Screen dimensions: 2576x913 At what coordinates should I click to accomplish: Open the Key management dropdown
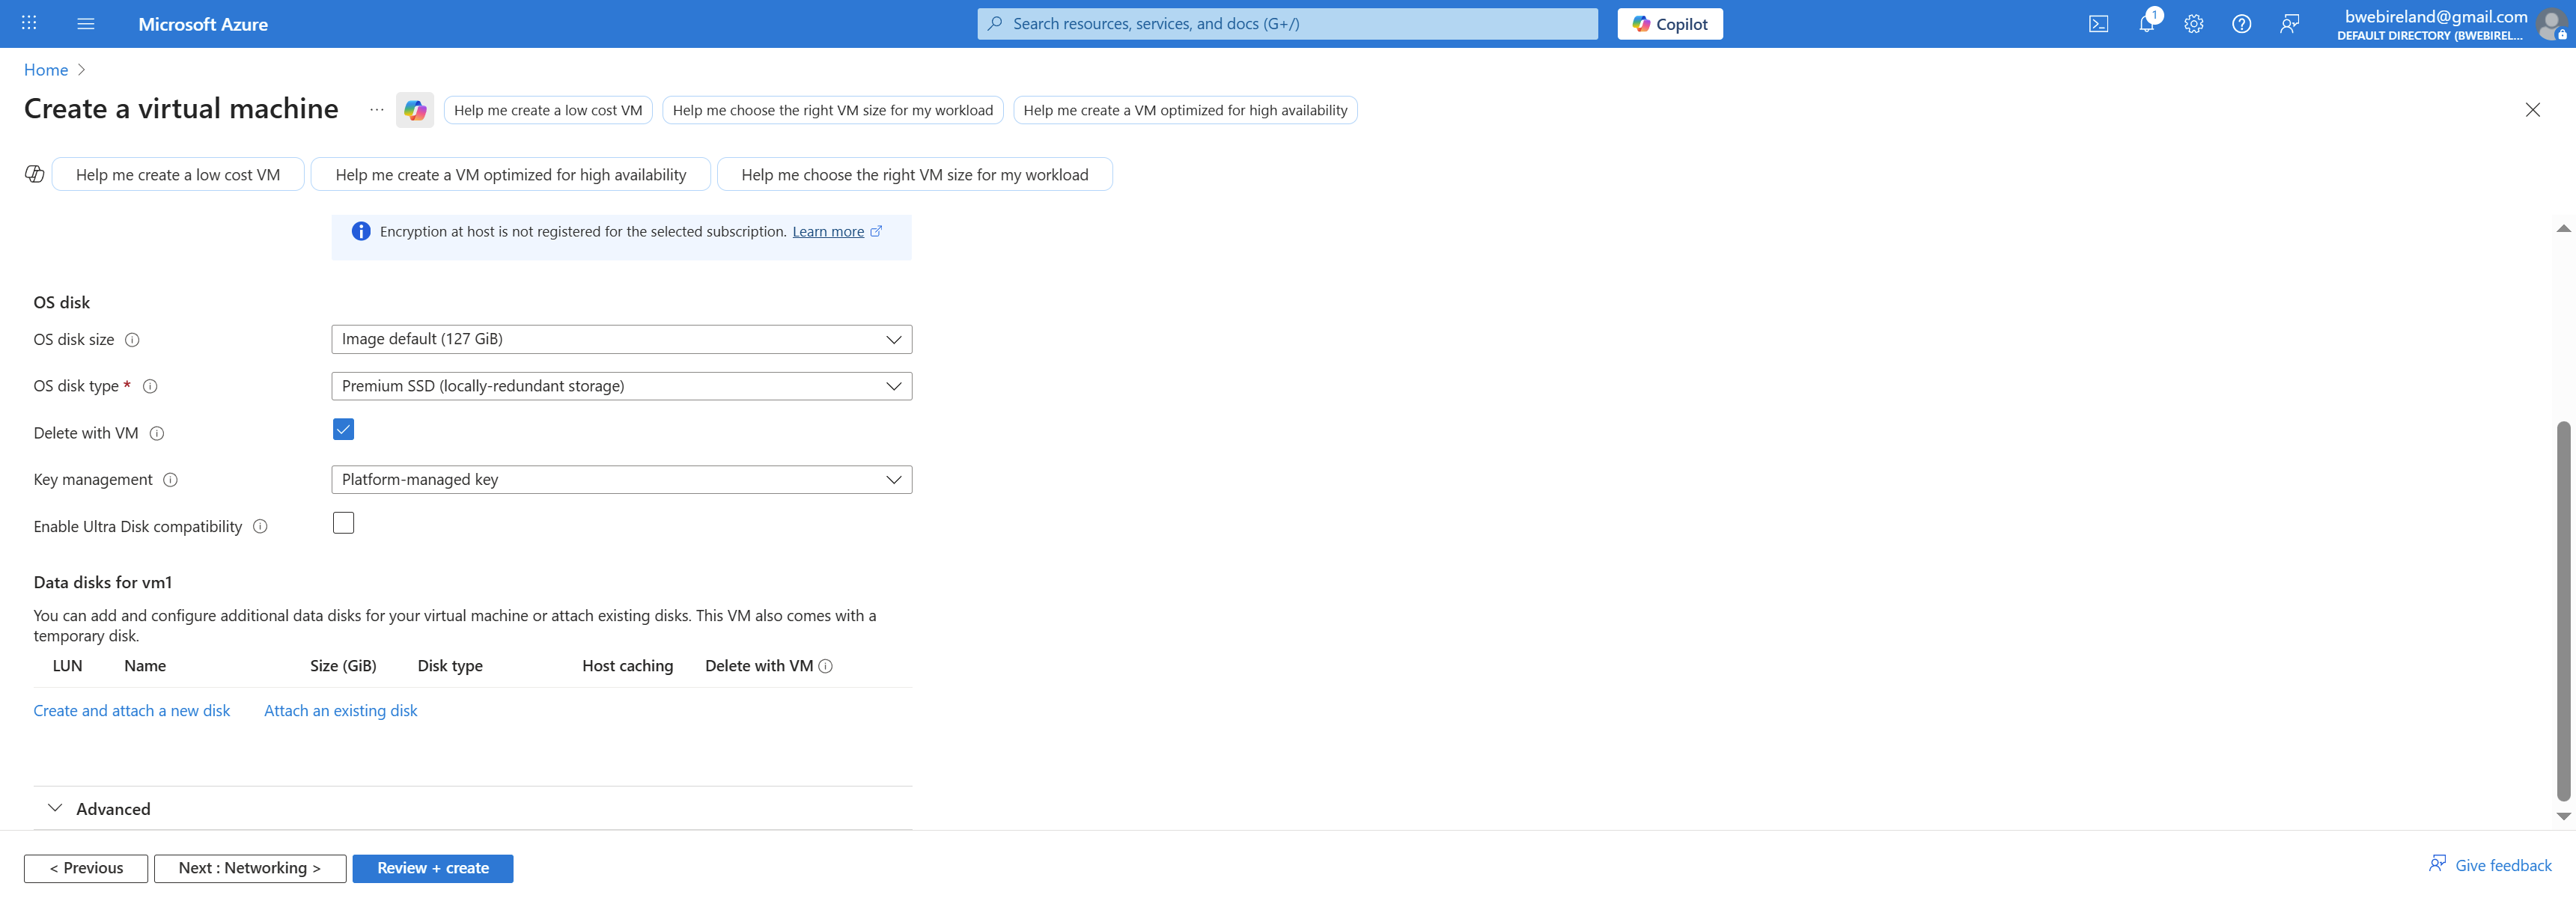click(x=621, y=480)
